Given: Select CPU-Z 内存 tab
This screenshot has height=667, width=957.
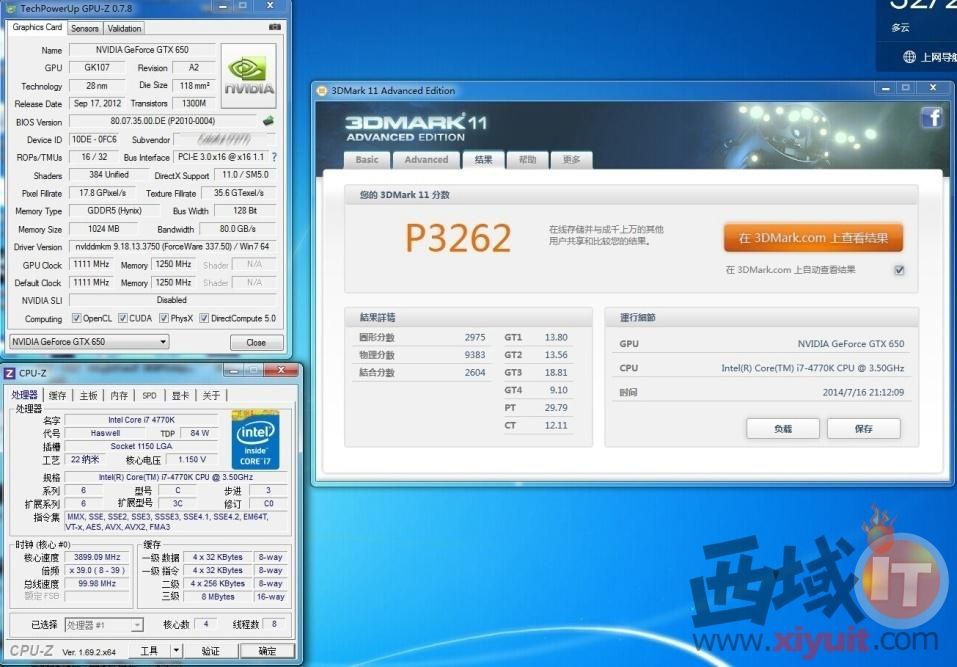Looking at the screenshot, I should [x=119, y=395].
